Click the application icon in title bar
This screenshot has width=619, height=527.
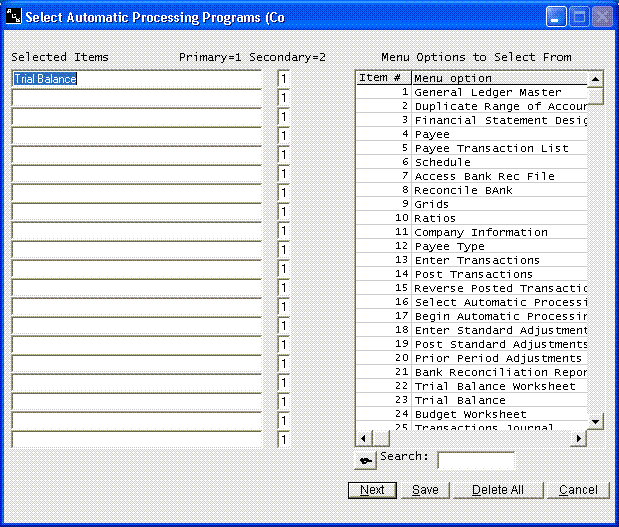click(x=12, y=16)
